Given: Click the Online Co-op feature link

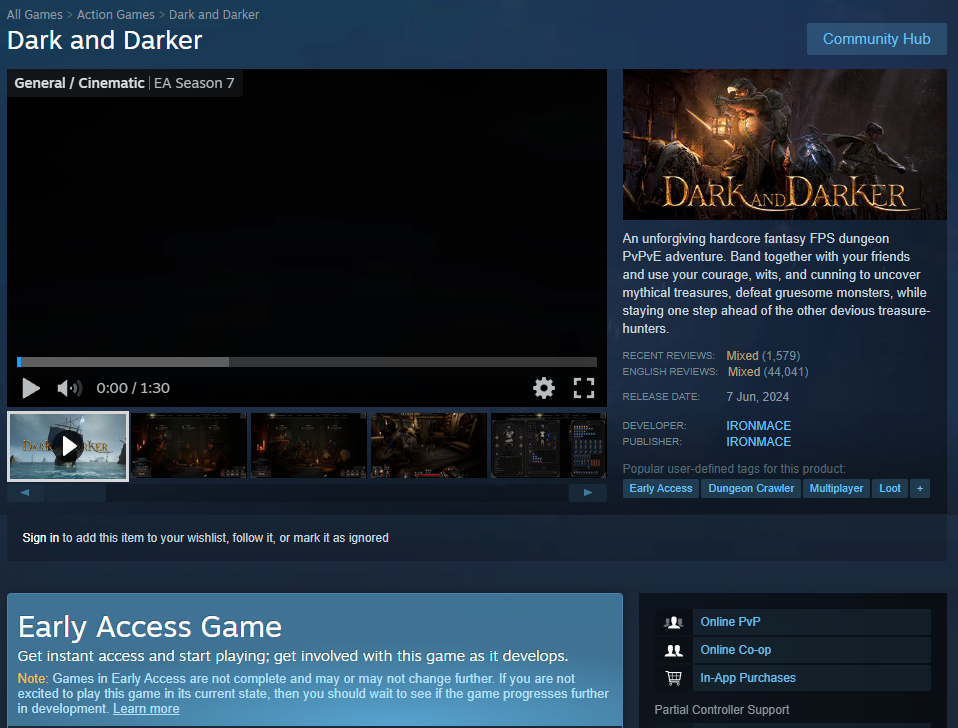Looking at the screenshot, I should 811,650.
